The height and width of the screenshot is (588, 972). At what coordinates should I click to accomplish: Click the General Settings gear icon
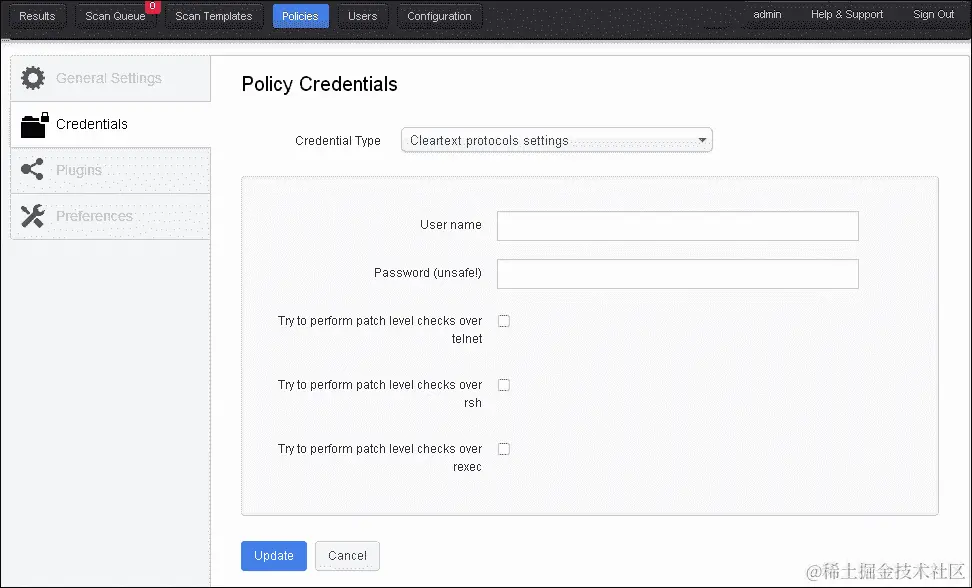(33, 78)
